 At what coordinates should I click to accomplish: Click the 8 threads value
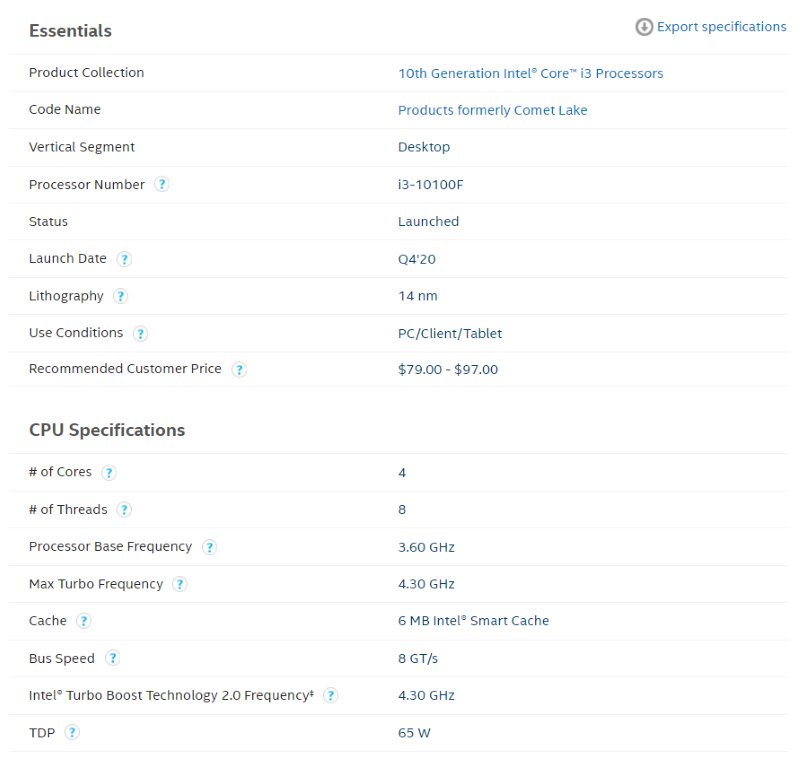402,510
